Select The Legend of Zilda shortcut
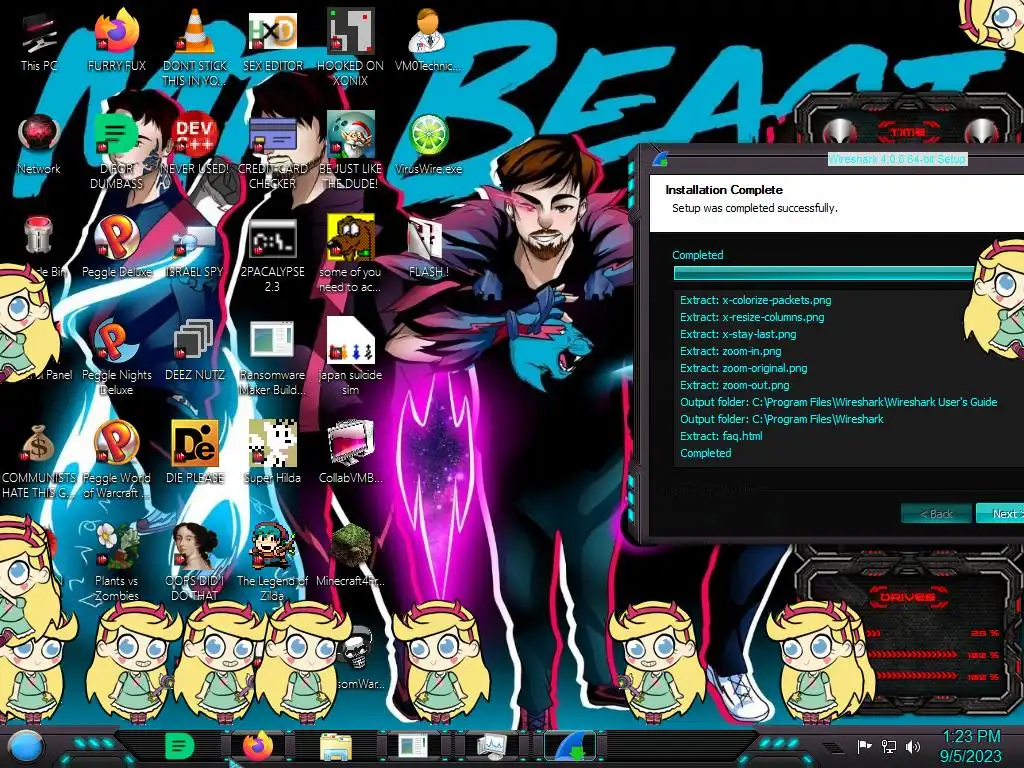 point(273,563)
